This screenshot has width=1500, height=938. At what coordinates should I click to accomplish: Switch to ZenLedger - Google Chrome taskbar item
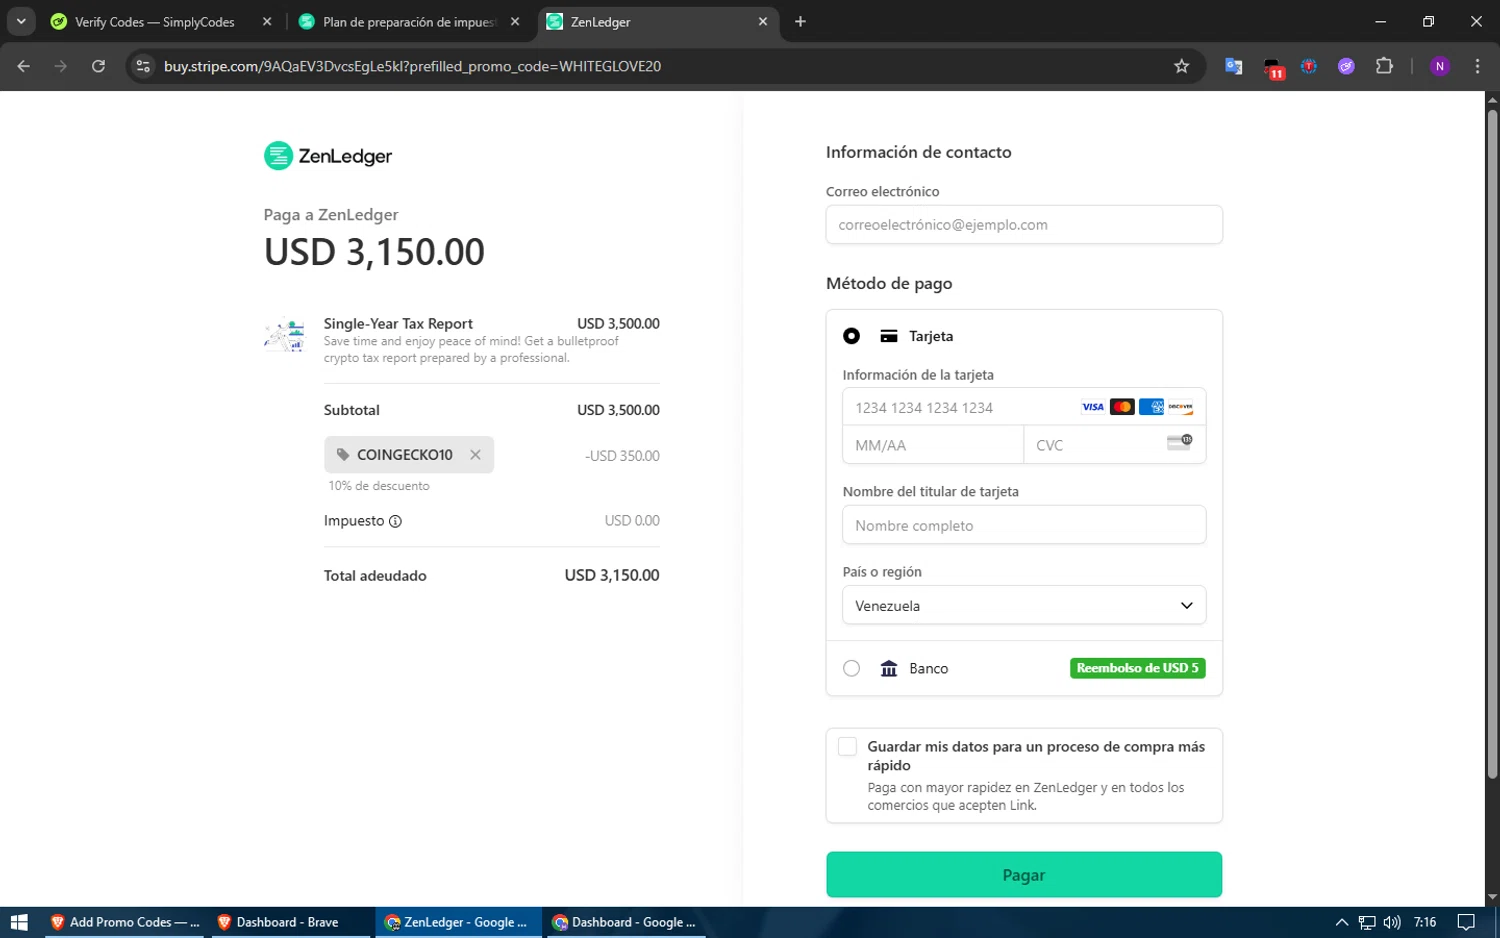[458, 922]
